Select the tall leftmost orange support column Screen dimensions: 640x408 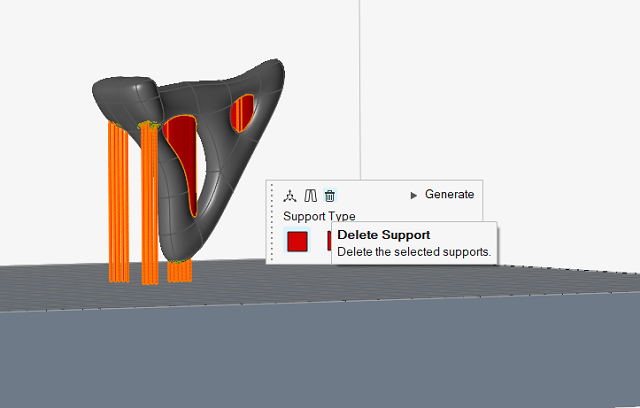(x=117, y=200)
